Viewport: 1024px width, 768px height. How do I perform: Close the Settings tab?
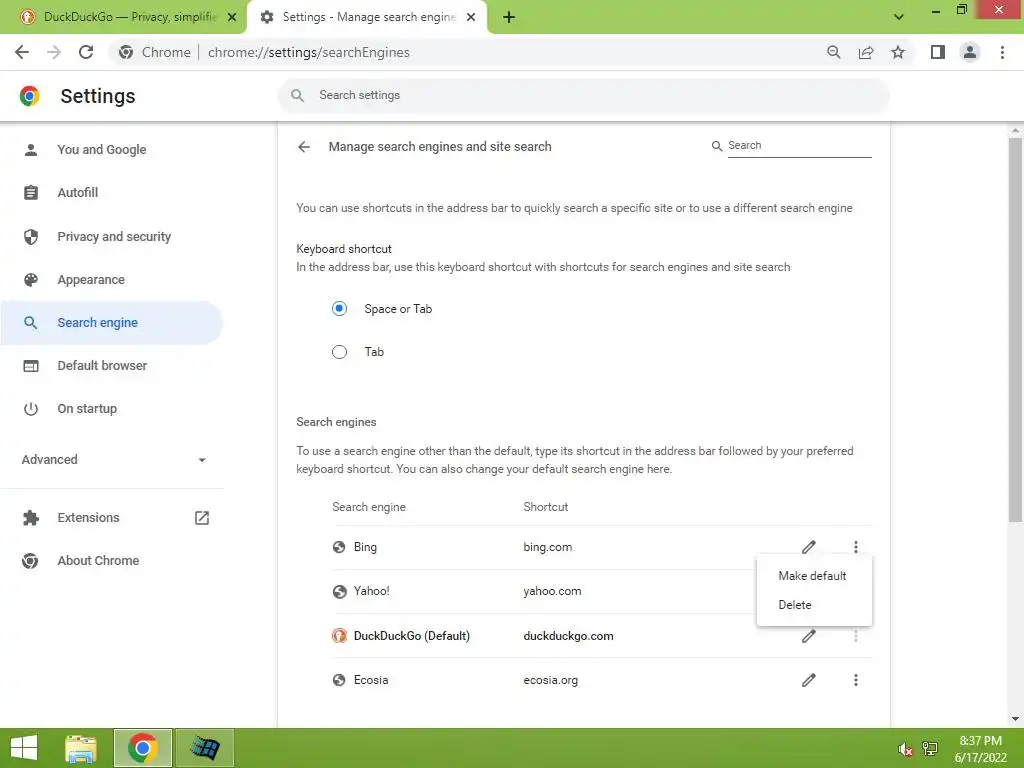pos(471,18)
